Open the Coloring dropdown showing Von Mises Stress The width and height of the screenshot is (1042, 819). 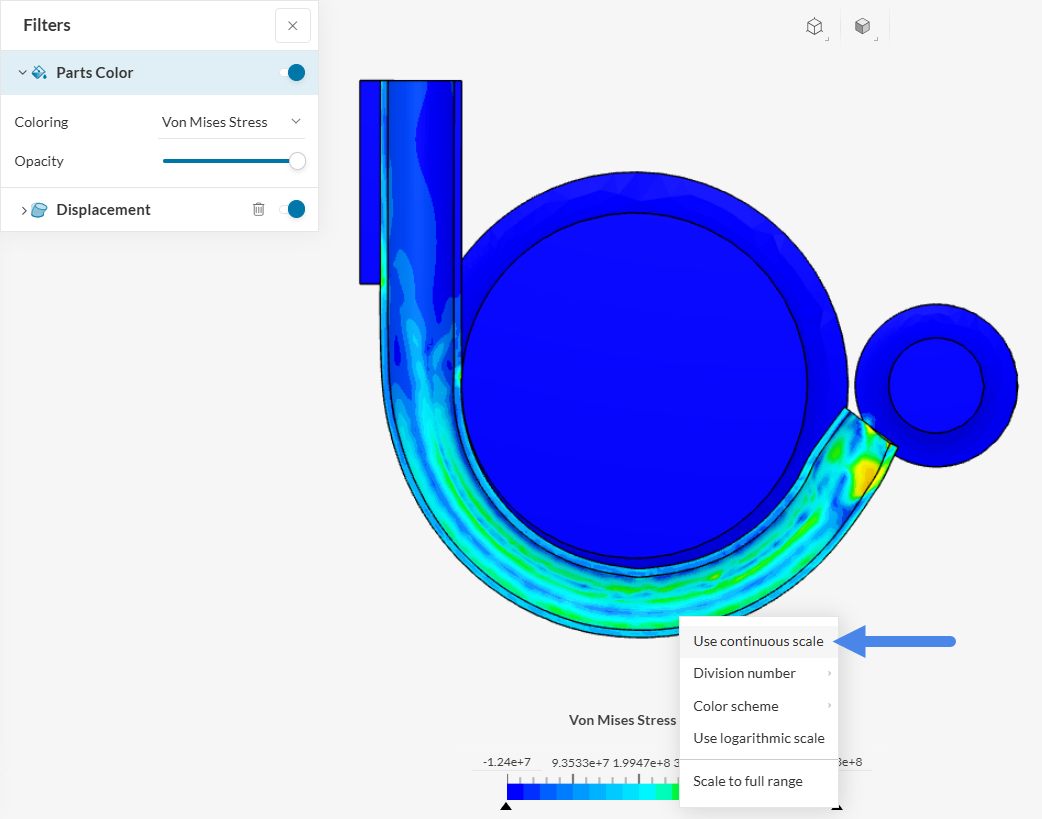tap(232, 122)
